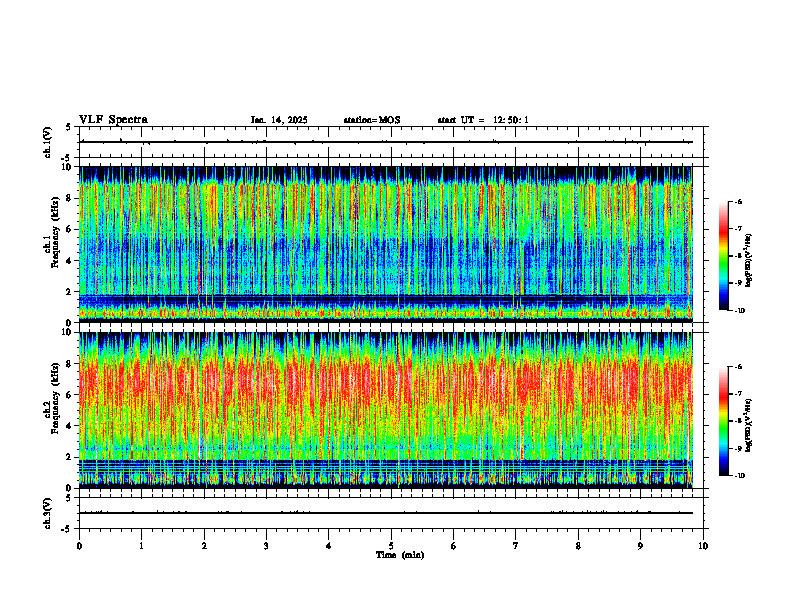Click the "Time (min)" x-axis label
This screenshot has height=612, width=792.
(x=400, y=555)
